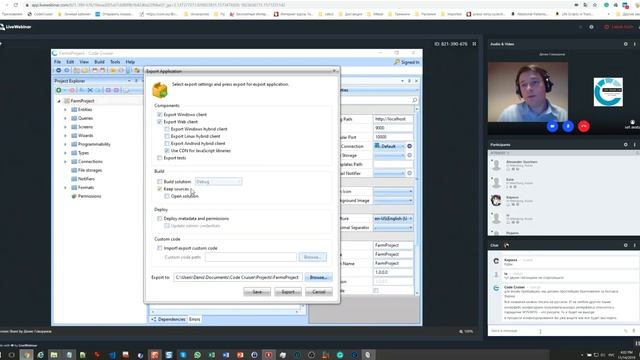Open the Edit menu
Screen dimensions: 640x360
point(70,62)
